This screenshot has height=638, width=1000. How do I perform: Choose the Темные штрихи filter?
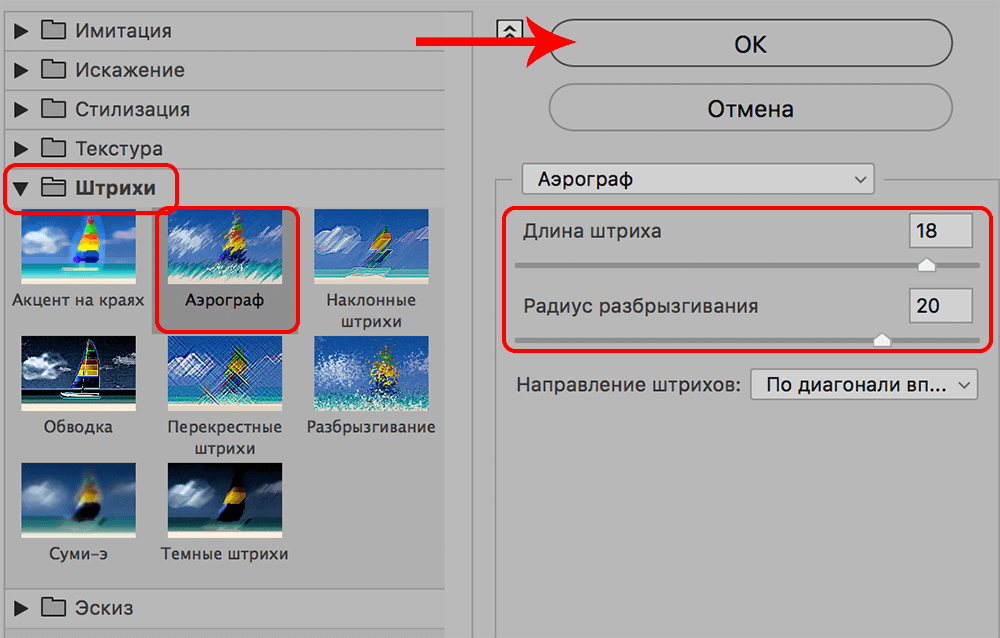pos(225,500)
